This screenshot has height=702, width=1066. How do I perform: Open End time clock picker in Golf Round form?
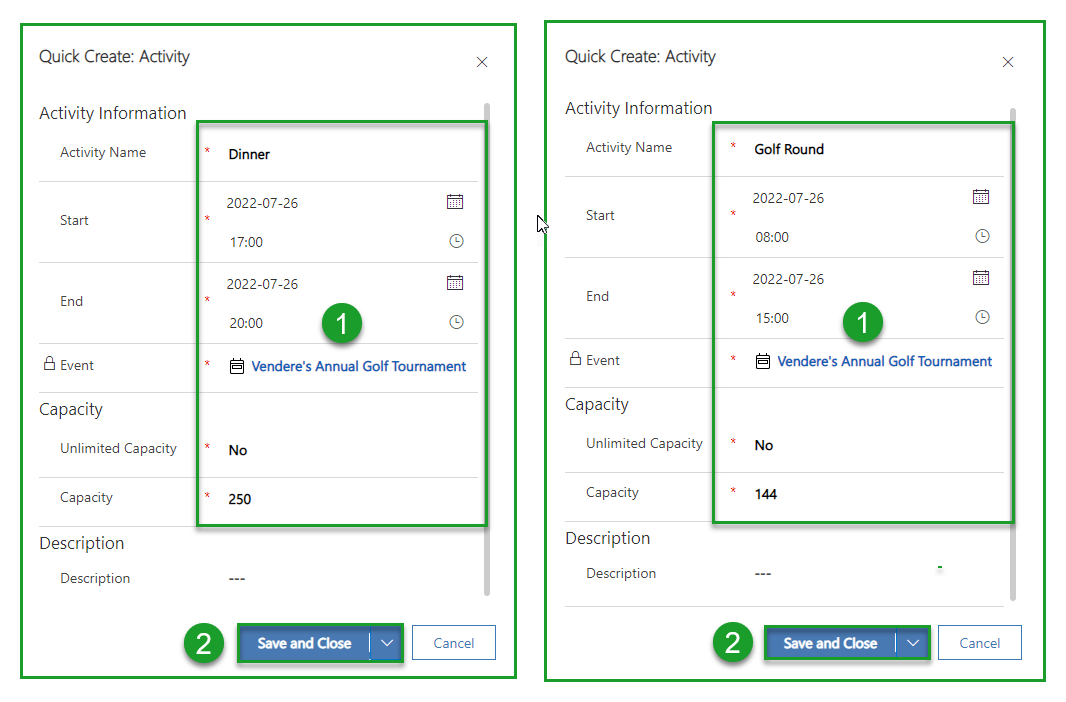point(982,317)
